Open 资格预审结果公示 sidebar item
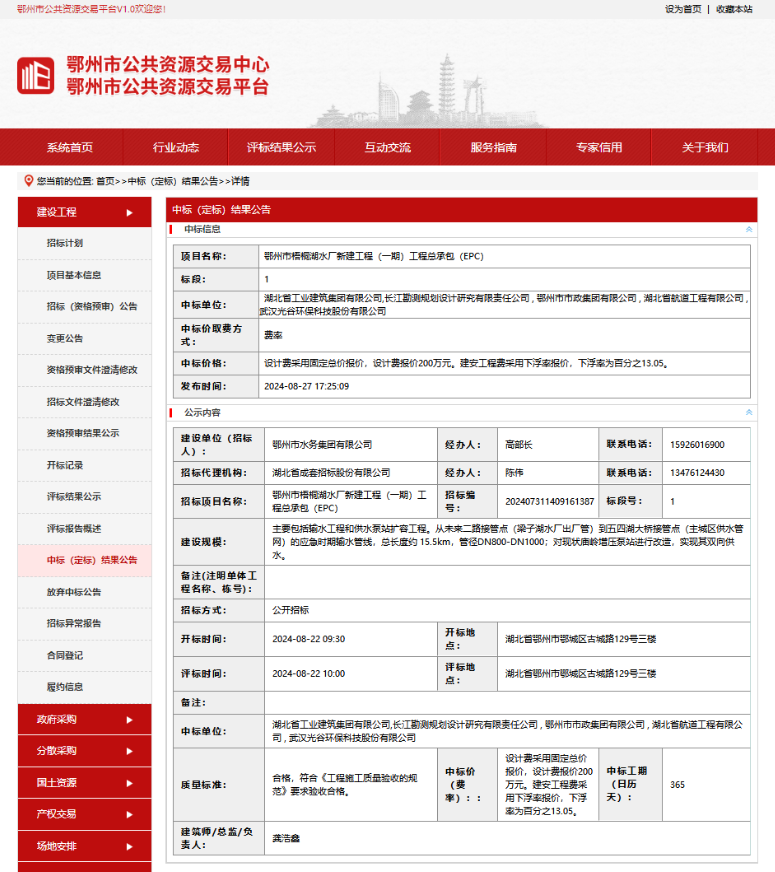 (83, 433)
